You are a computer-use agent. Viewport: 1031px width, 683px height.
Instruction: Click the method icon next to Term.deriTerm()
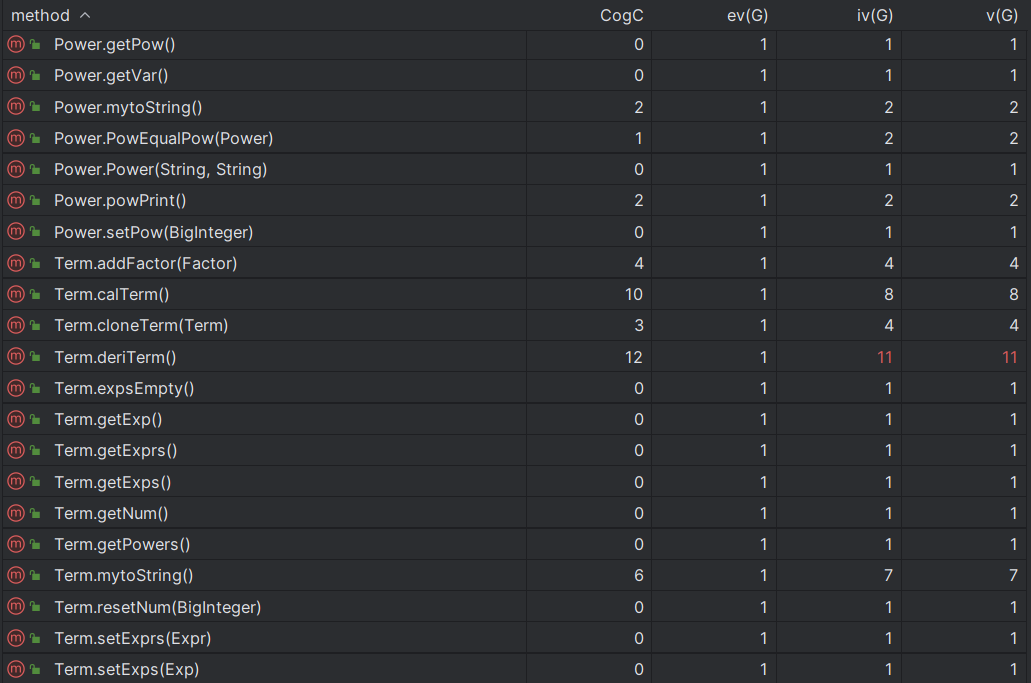[x=15, y=357]
